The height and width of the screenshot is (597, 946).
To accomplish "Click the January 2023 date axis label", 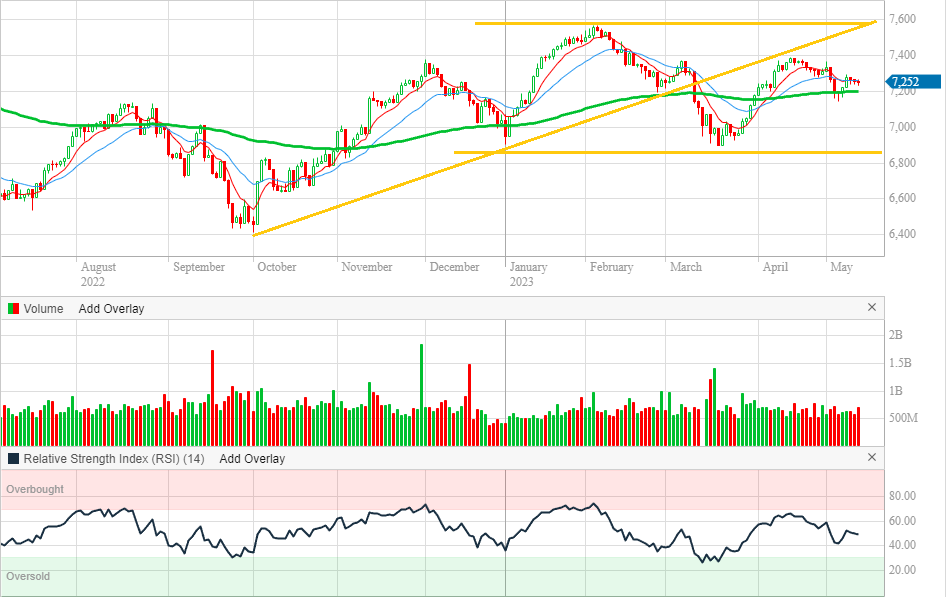I will [527, 274].
